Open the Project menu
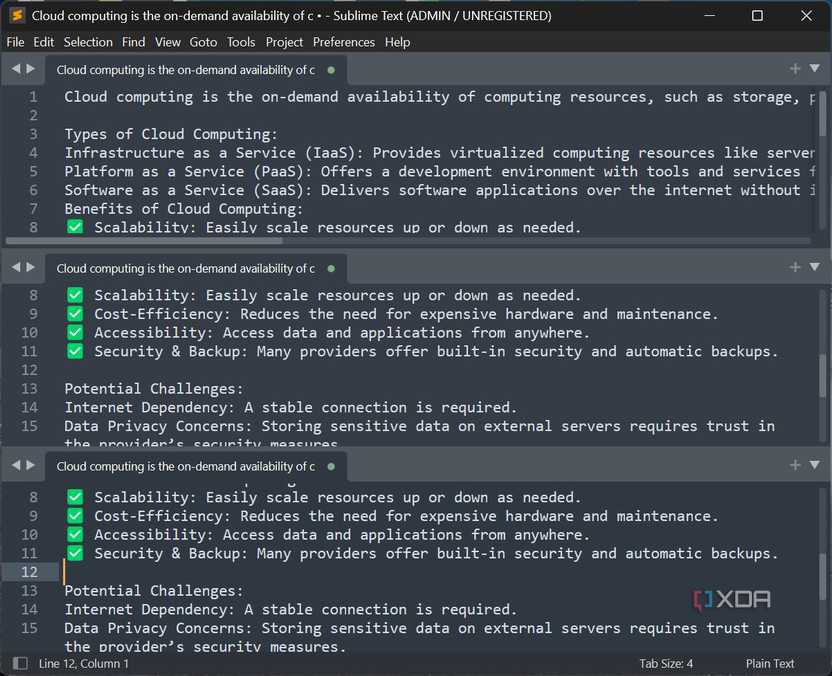This screenshot has width=832, height=676. click(x=284, y=42)
